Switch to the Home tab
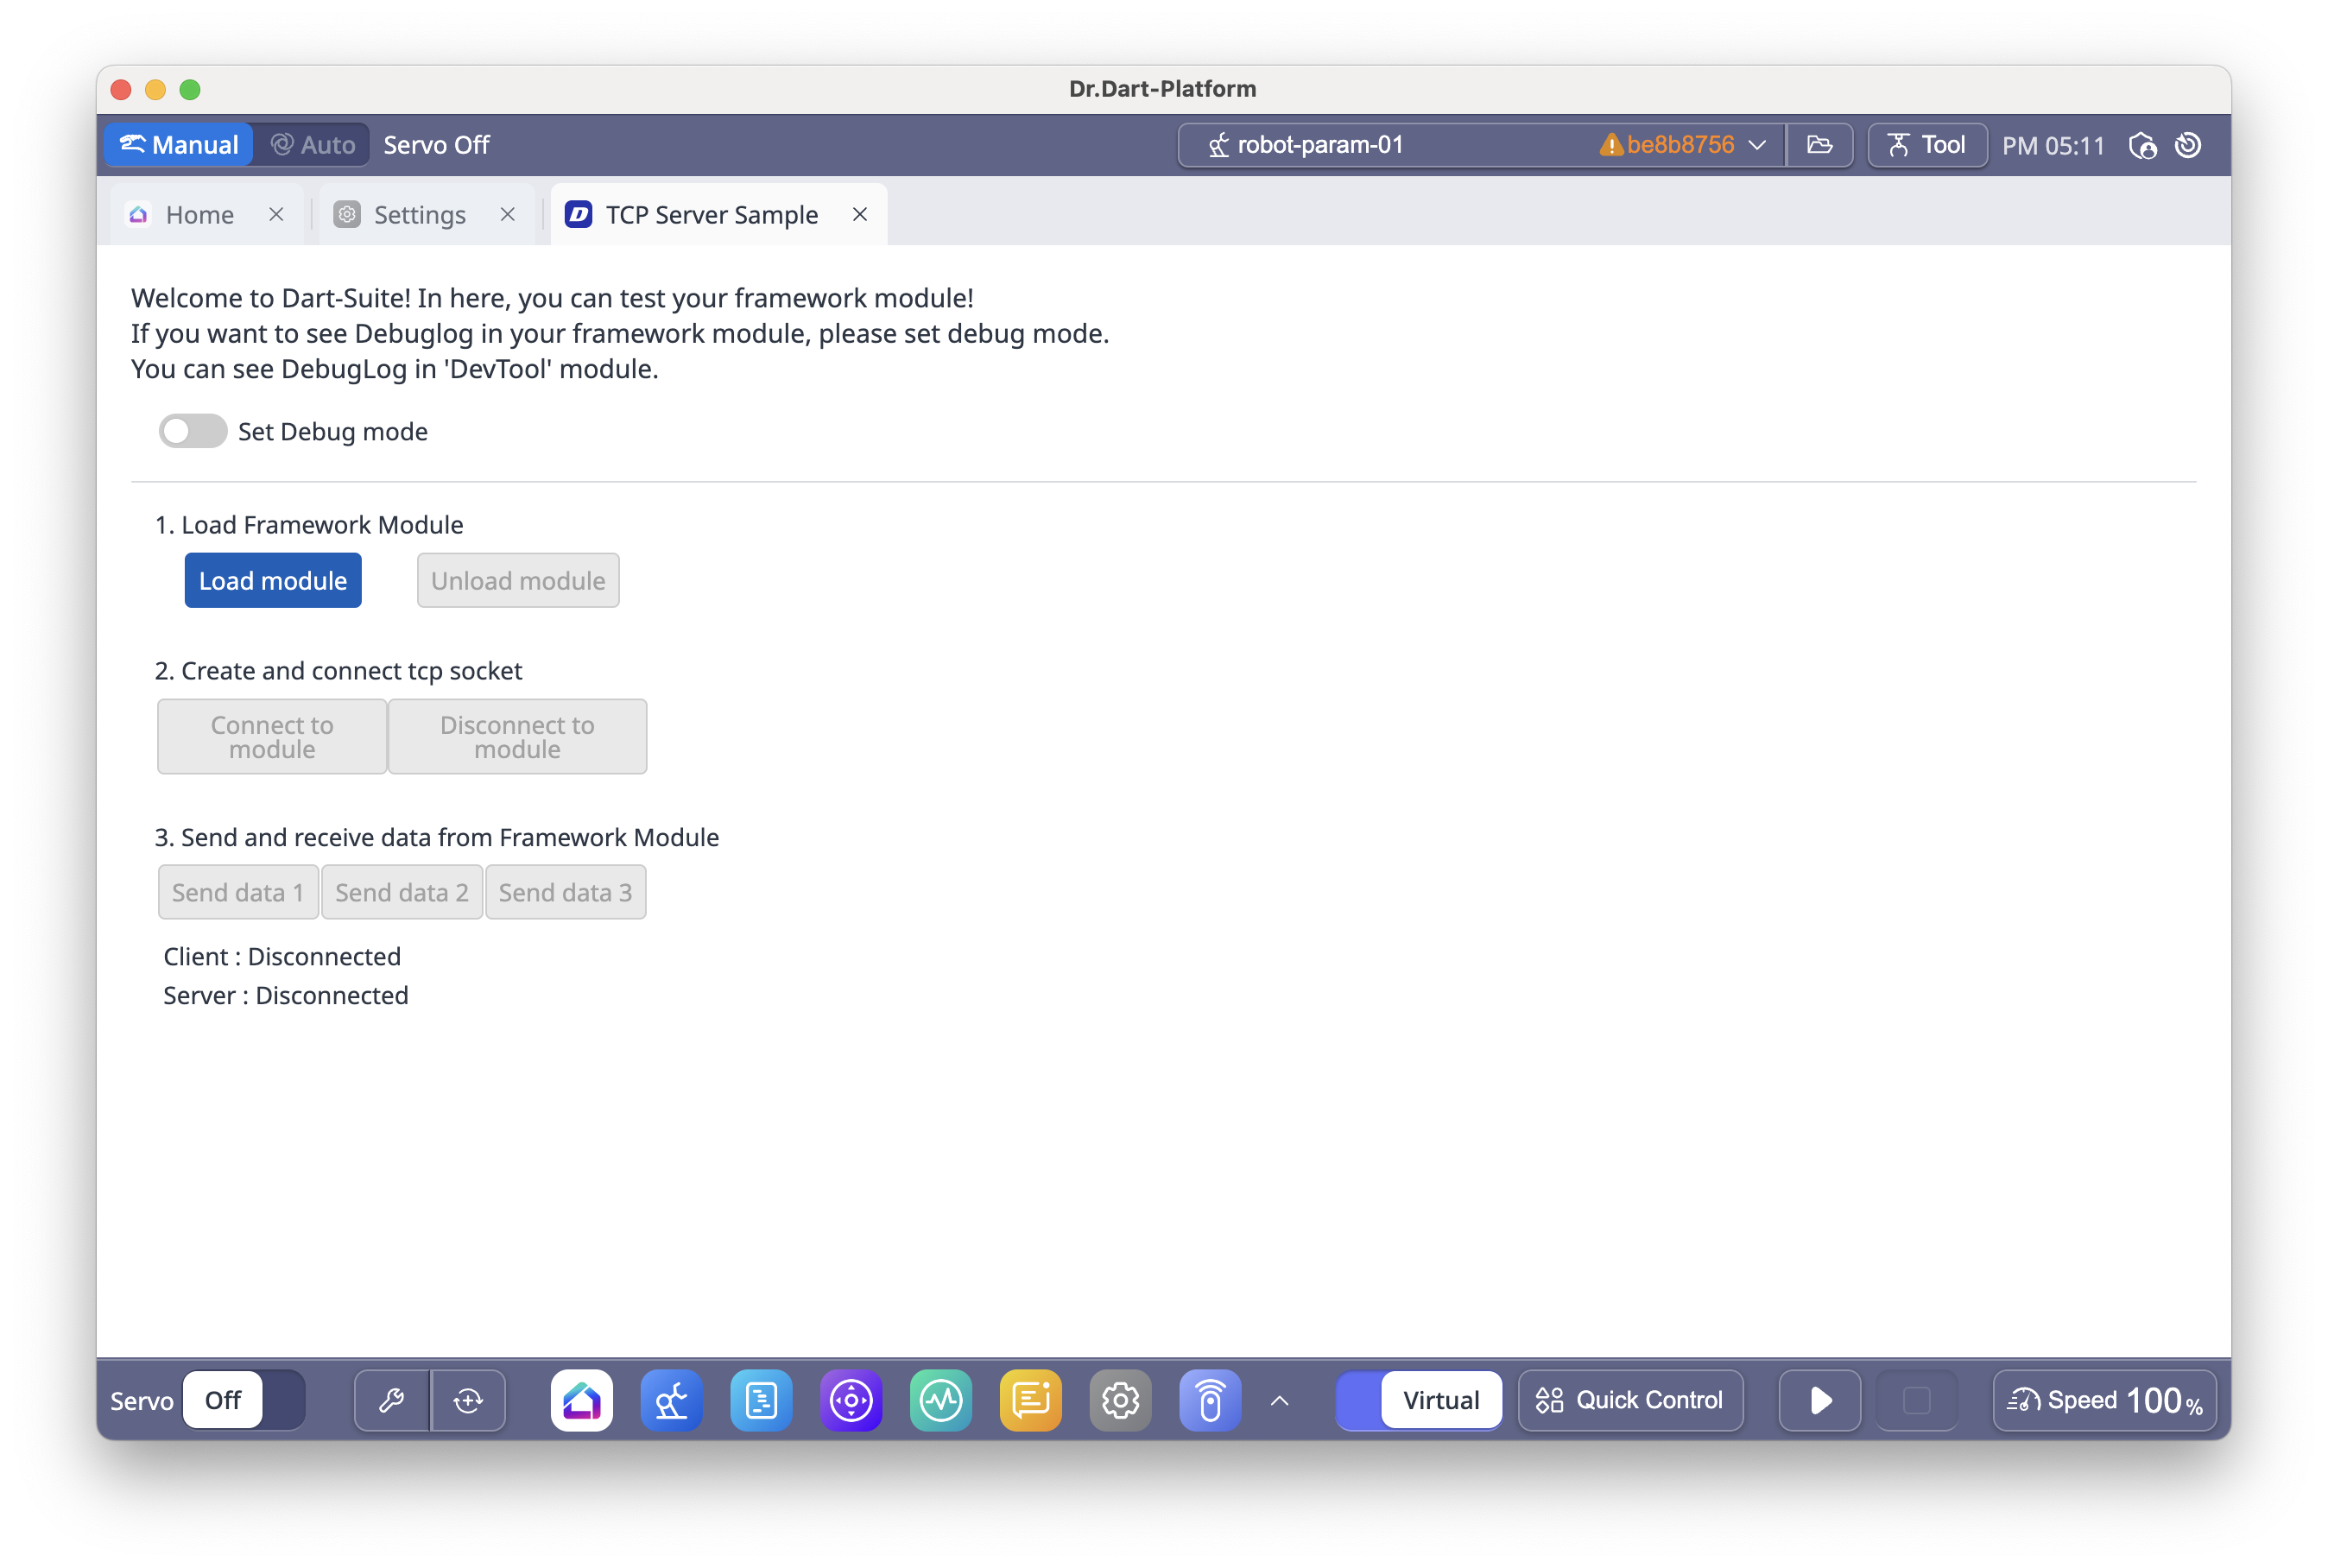 [x=199, y=215]
